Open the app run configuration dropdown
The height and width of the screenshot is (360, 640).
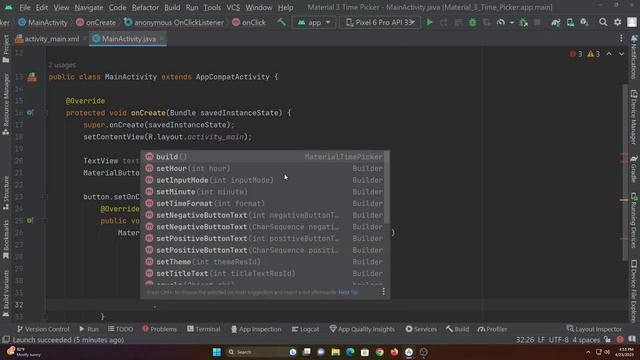click(x=314, y=22)
